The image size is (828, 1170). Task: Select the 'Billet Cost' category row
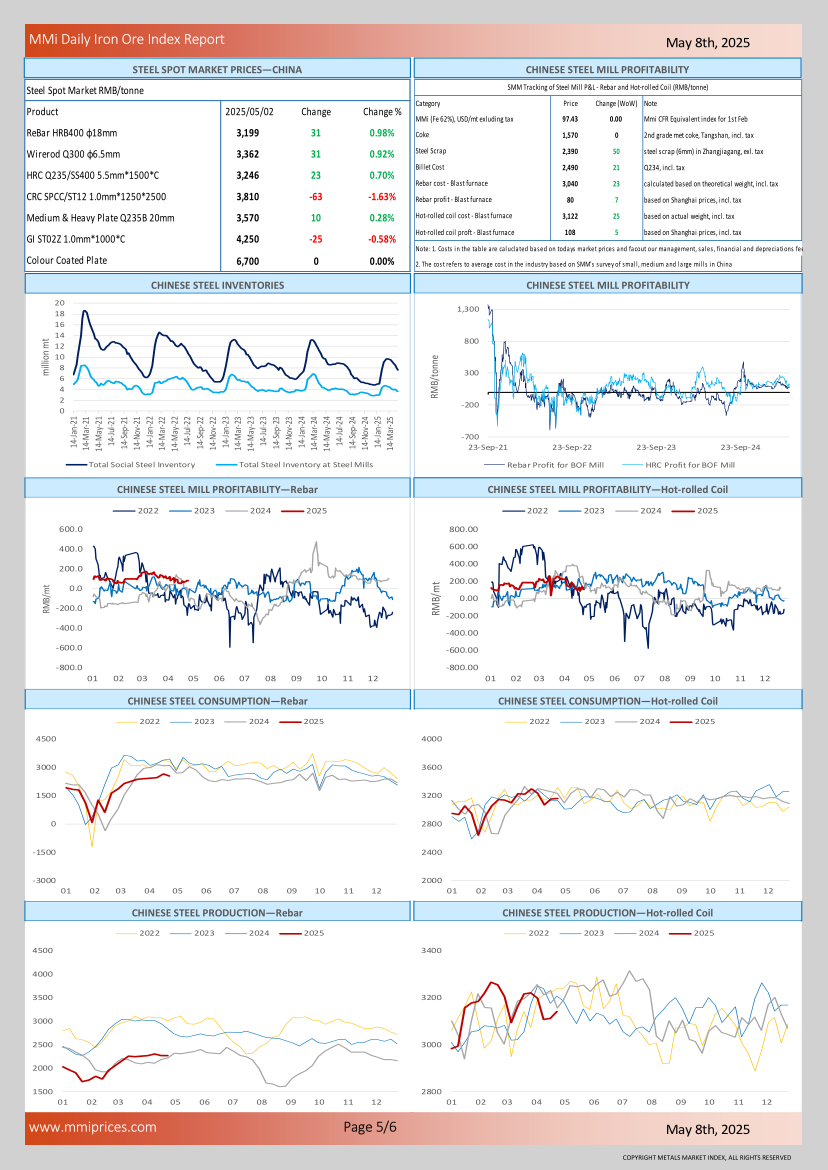pos(607,168)
